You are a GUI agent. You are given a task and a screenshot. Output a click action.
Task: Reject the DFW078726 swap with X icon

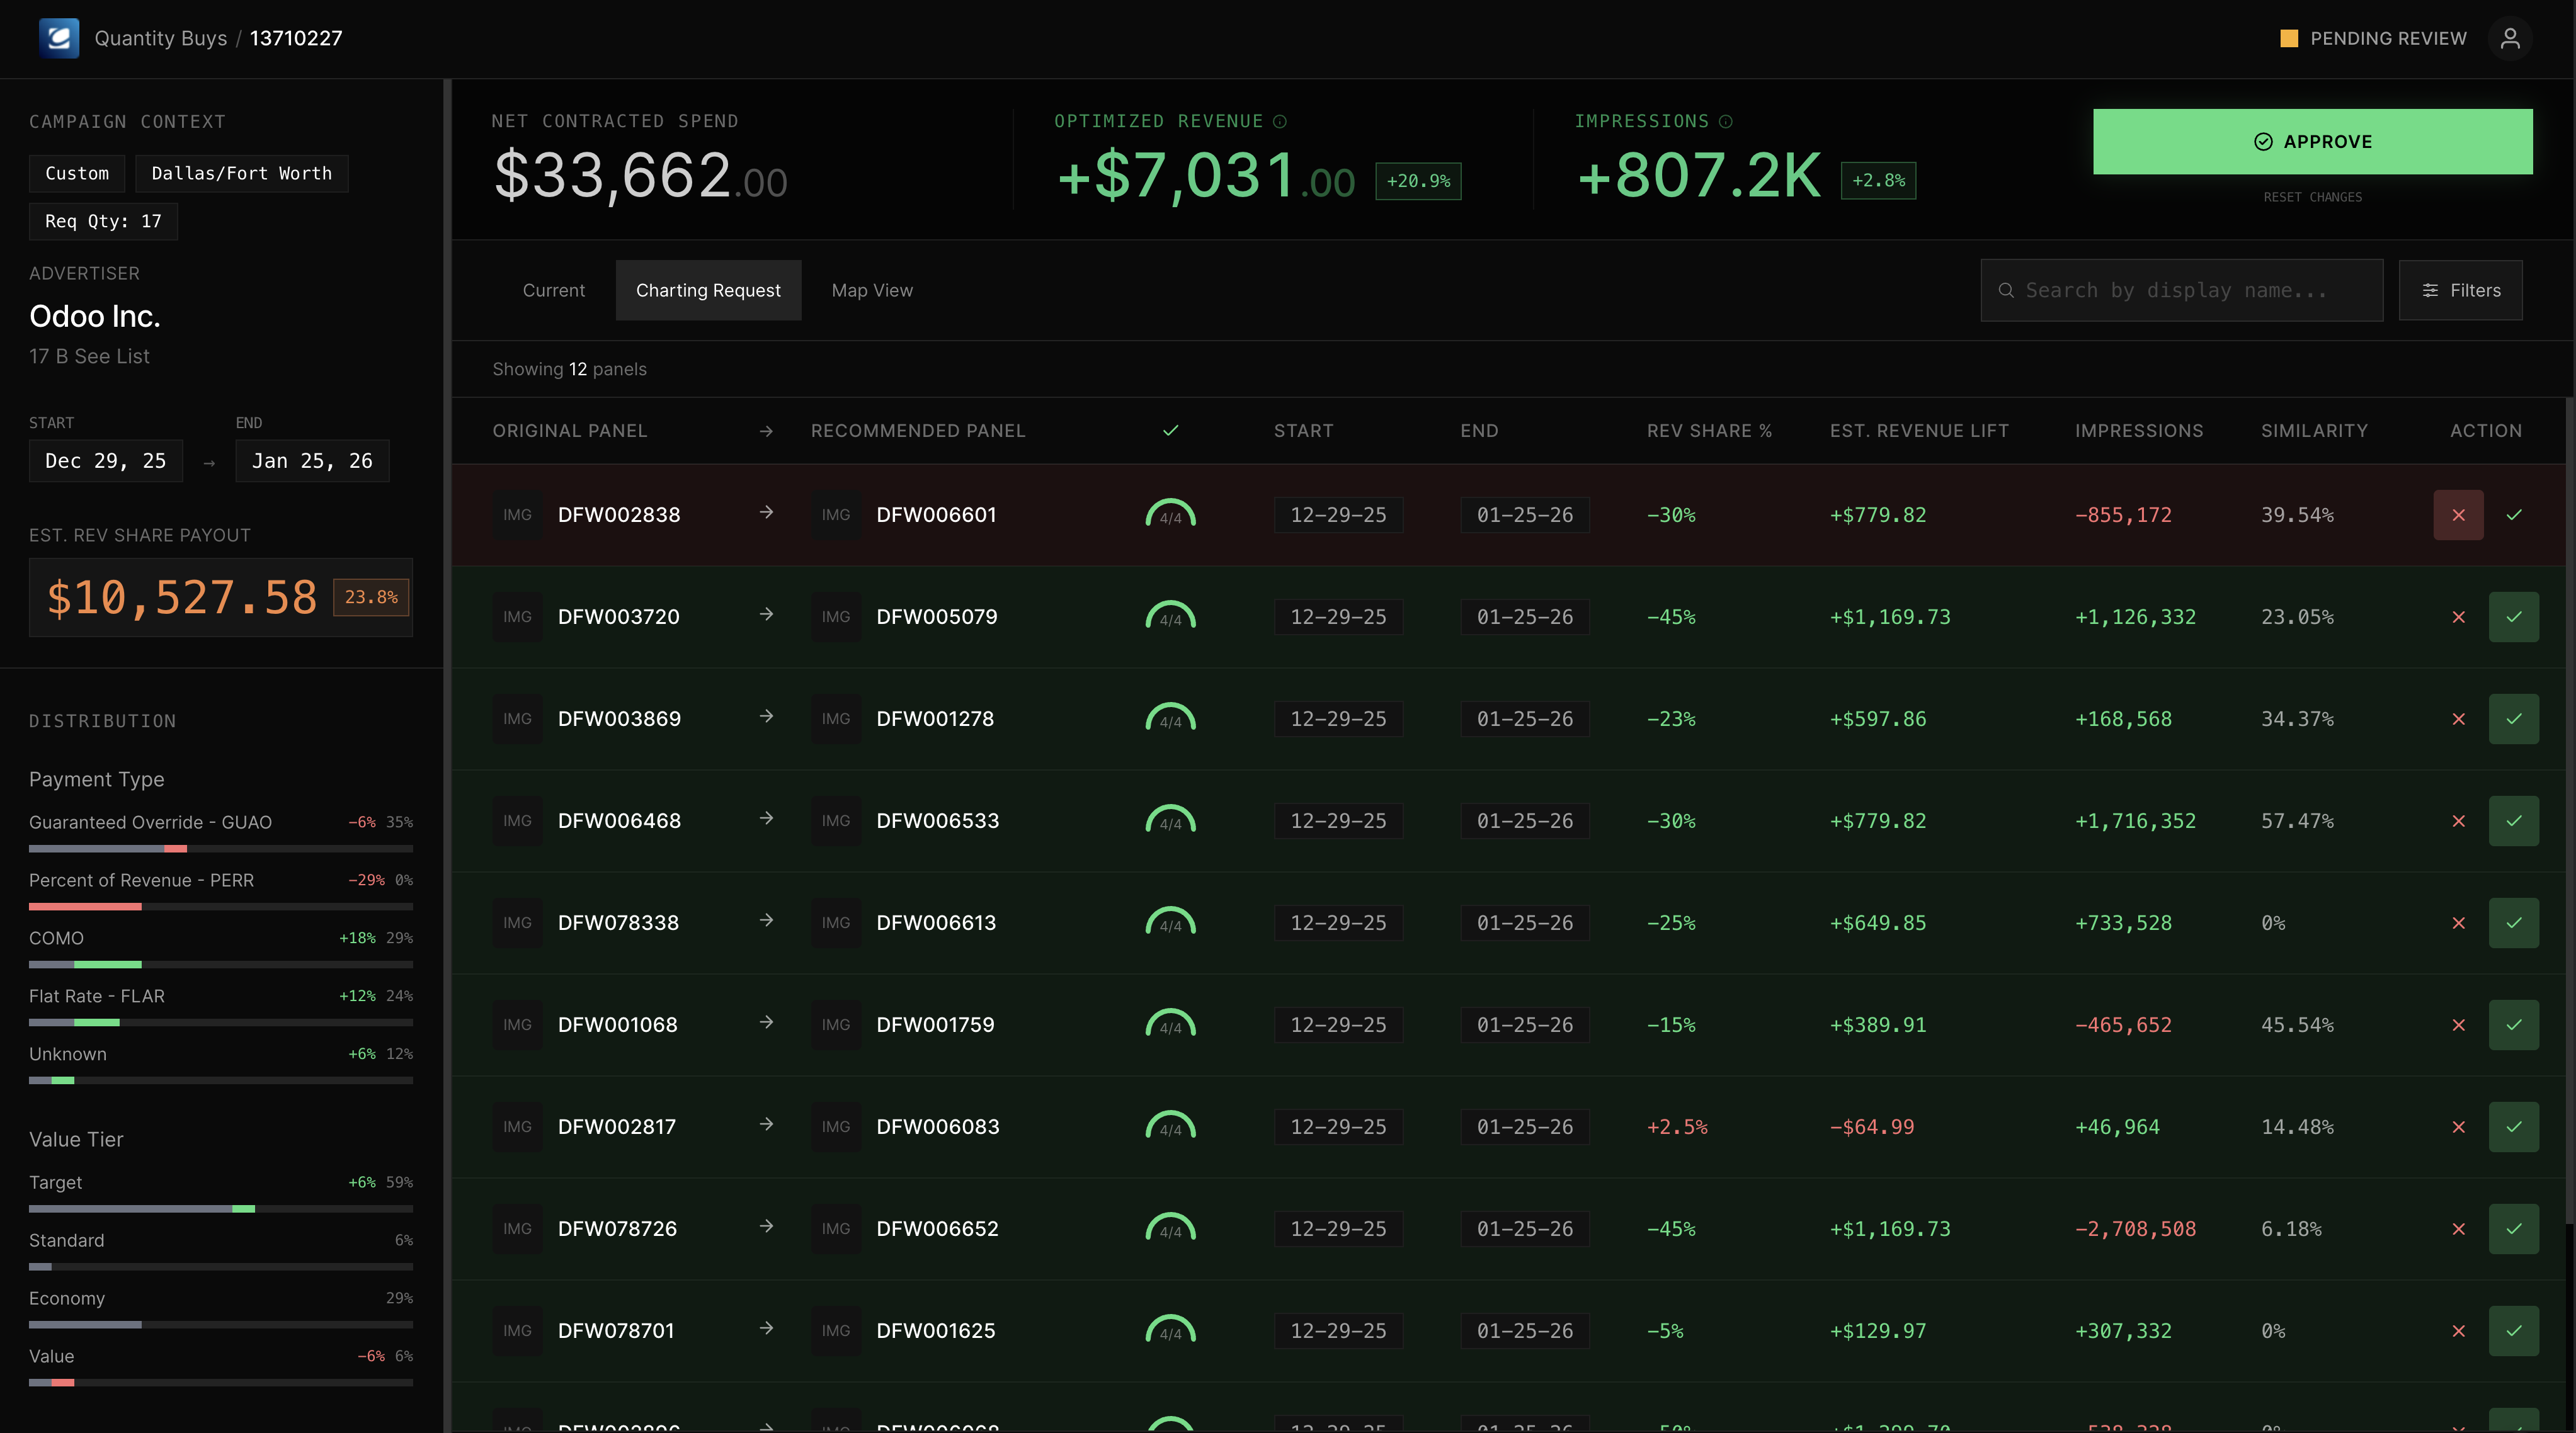(x=2458, y=1229)
